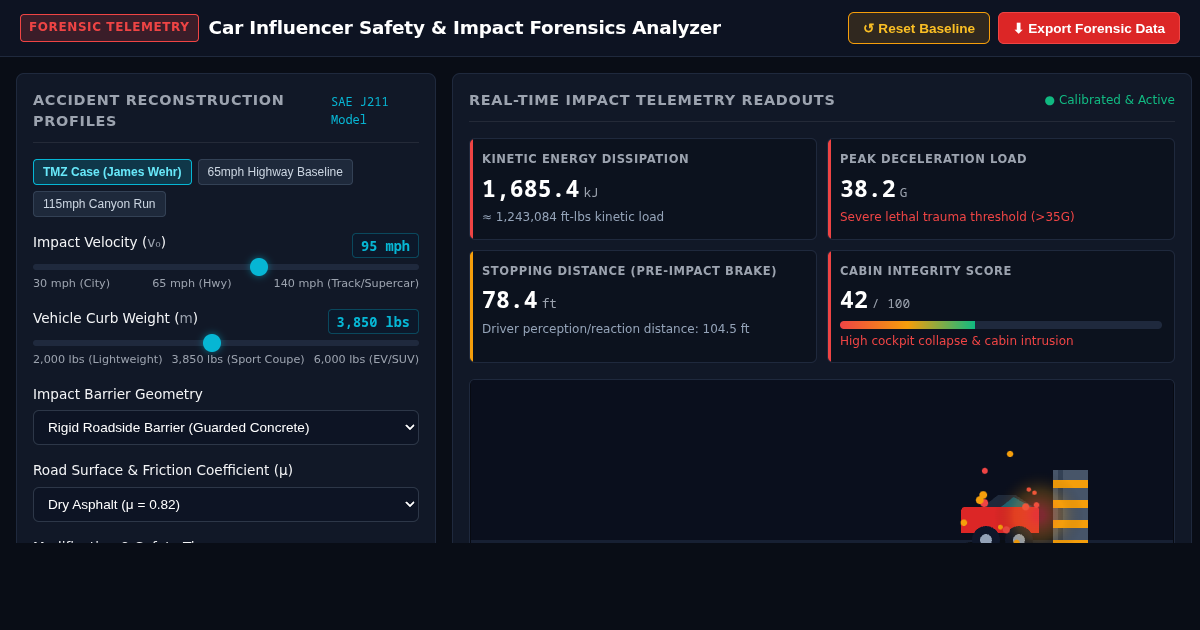Choose the 115mph Canyon Run profile
Image resolution: width=1200 pixels, height=630 pixels.
[x=99, y=204]
